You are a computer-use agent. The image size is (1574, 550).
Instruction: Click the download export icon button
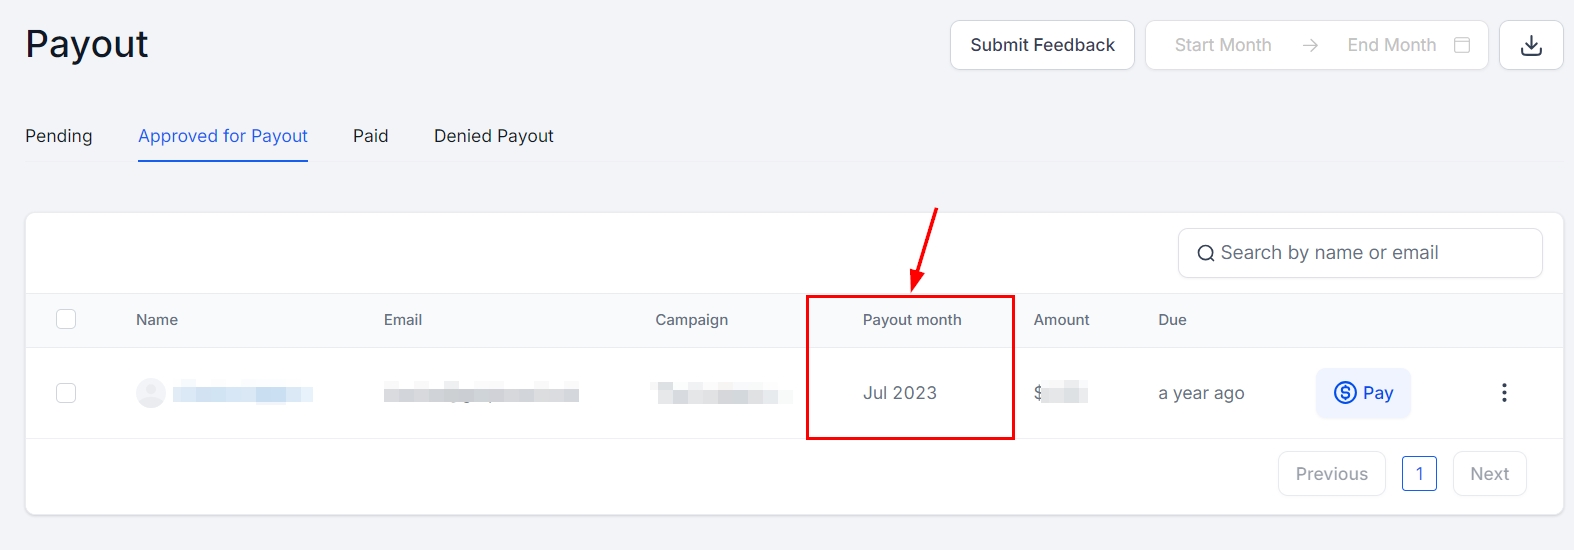click(1531, 45)
